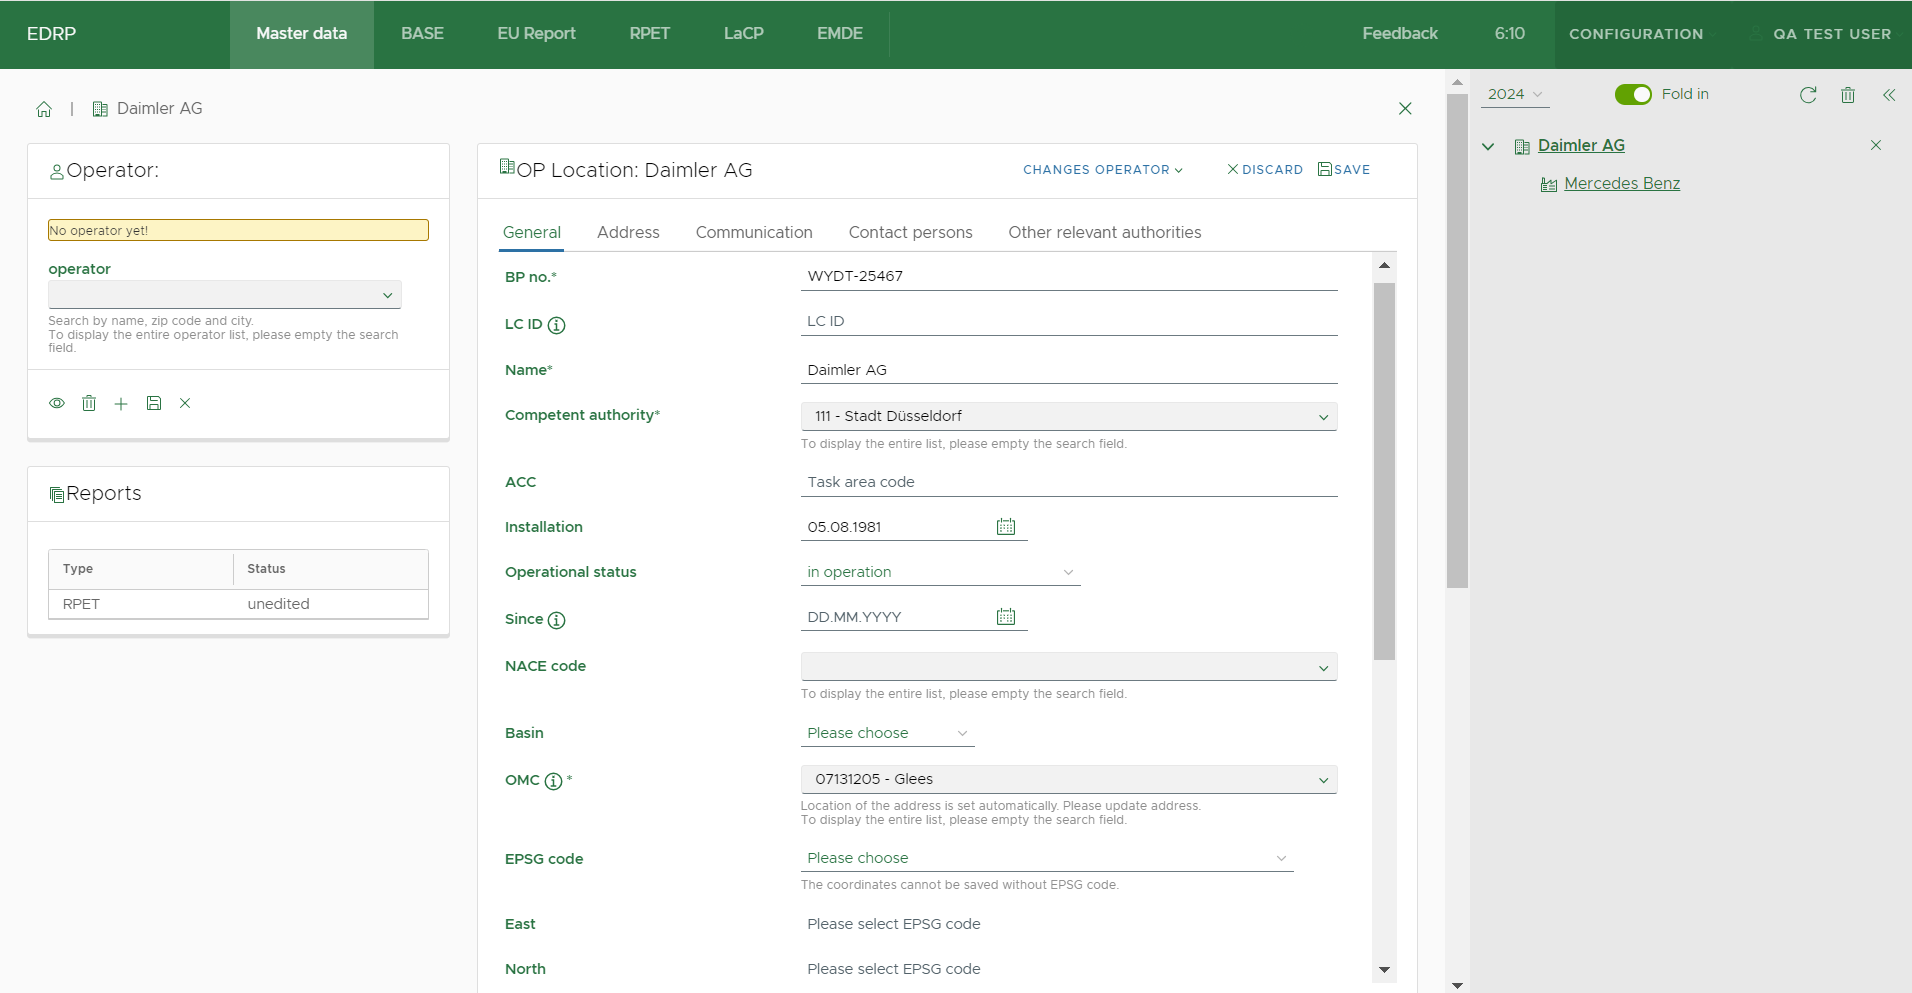The image size is (1912, 993).
Task: Collapse the right sidebar with double-chevron icon
Action: coord(1889,95)
